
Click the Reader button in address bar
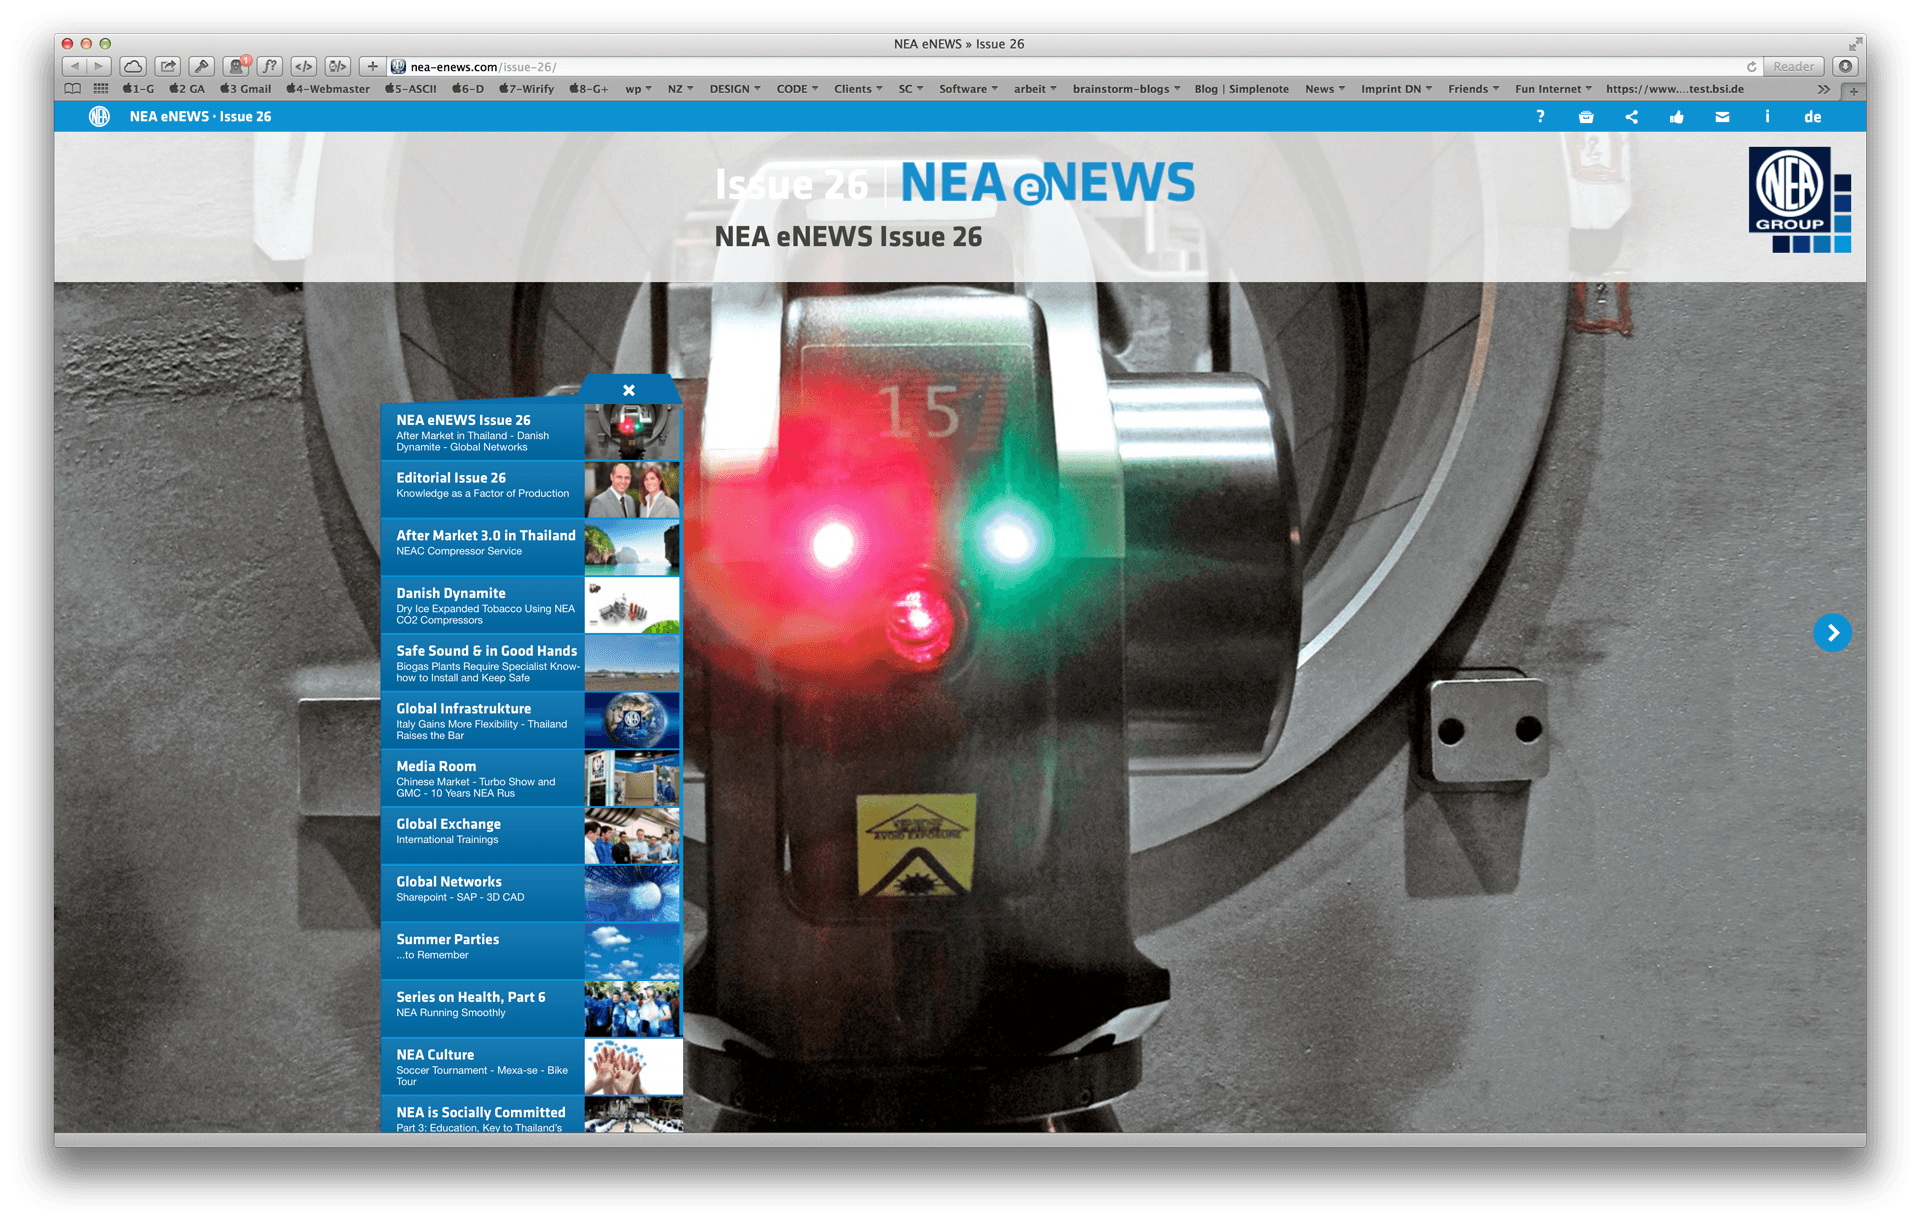coord(1793,67)
